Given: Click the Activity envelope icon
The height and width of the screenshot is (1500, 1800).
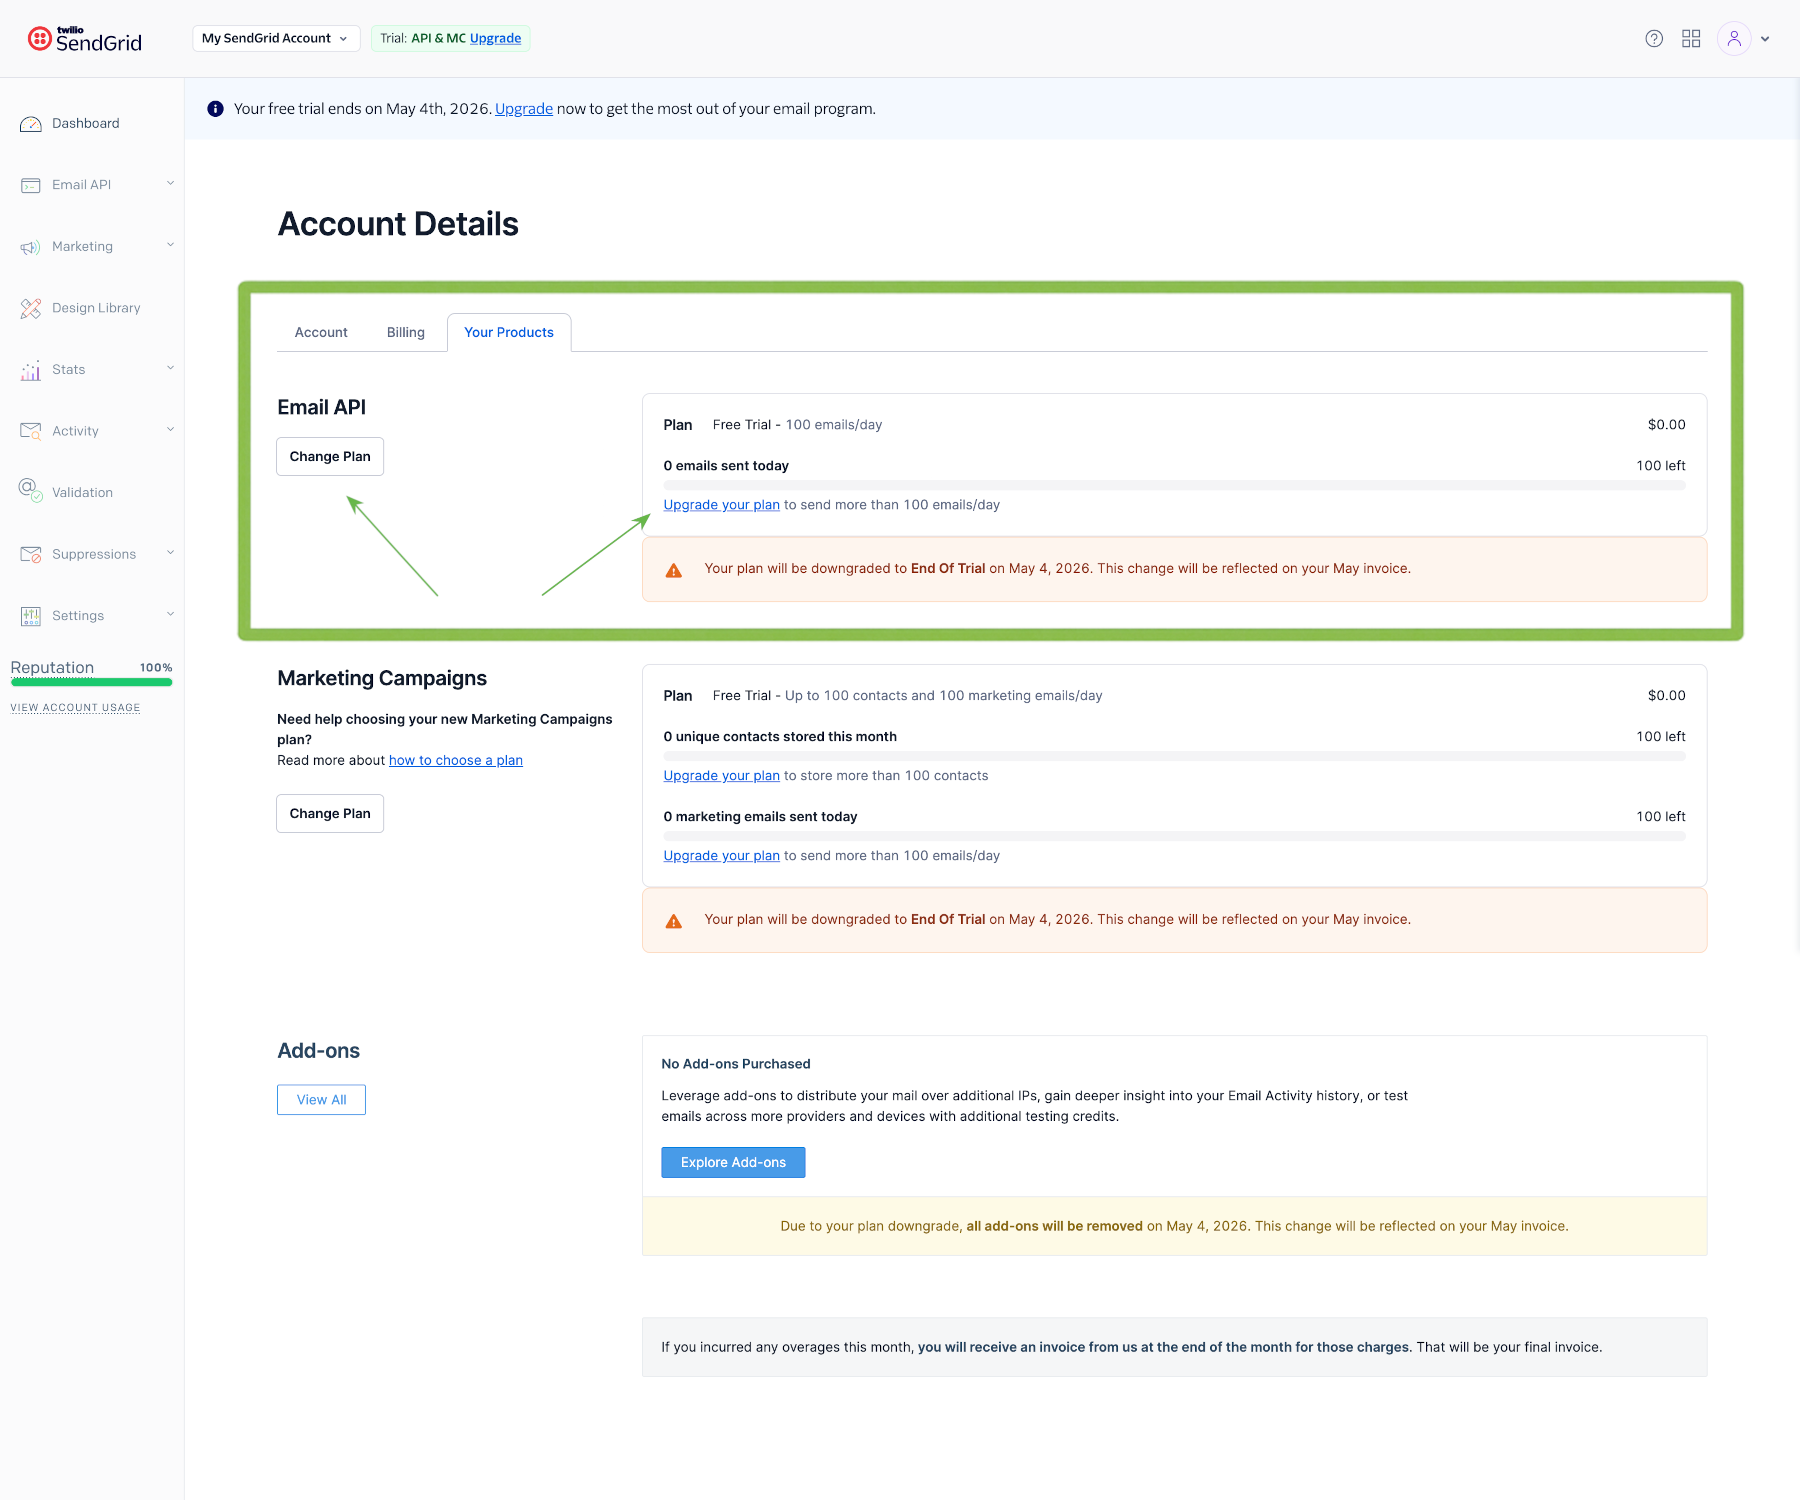Looking at the screenshot, I should [x=31, y=431].
